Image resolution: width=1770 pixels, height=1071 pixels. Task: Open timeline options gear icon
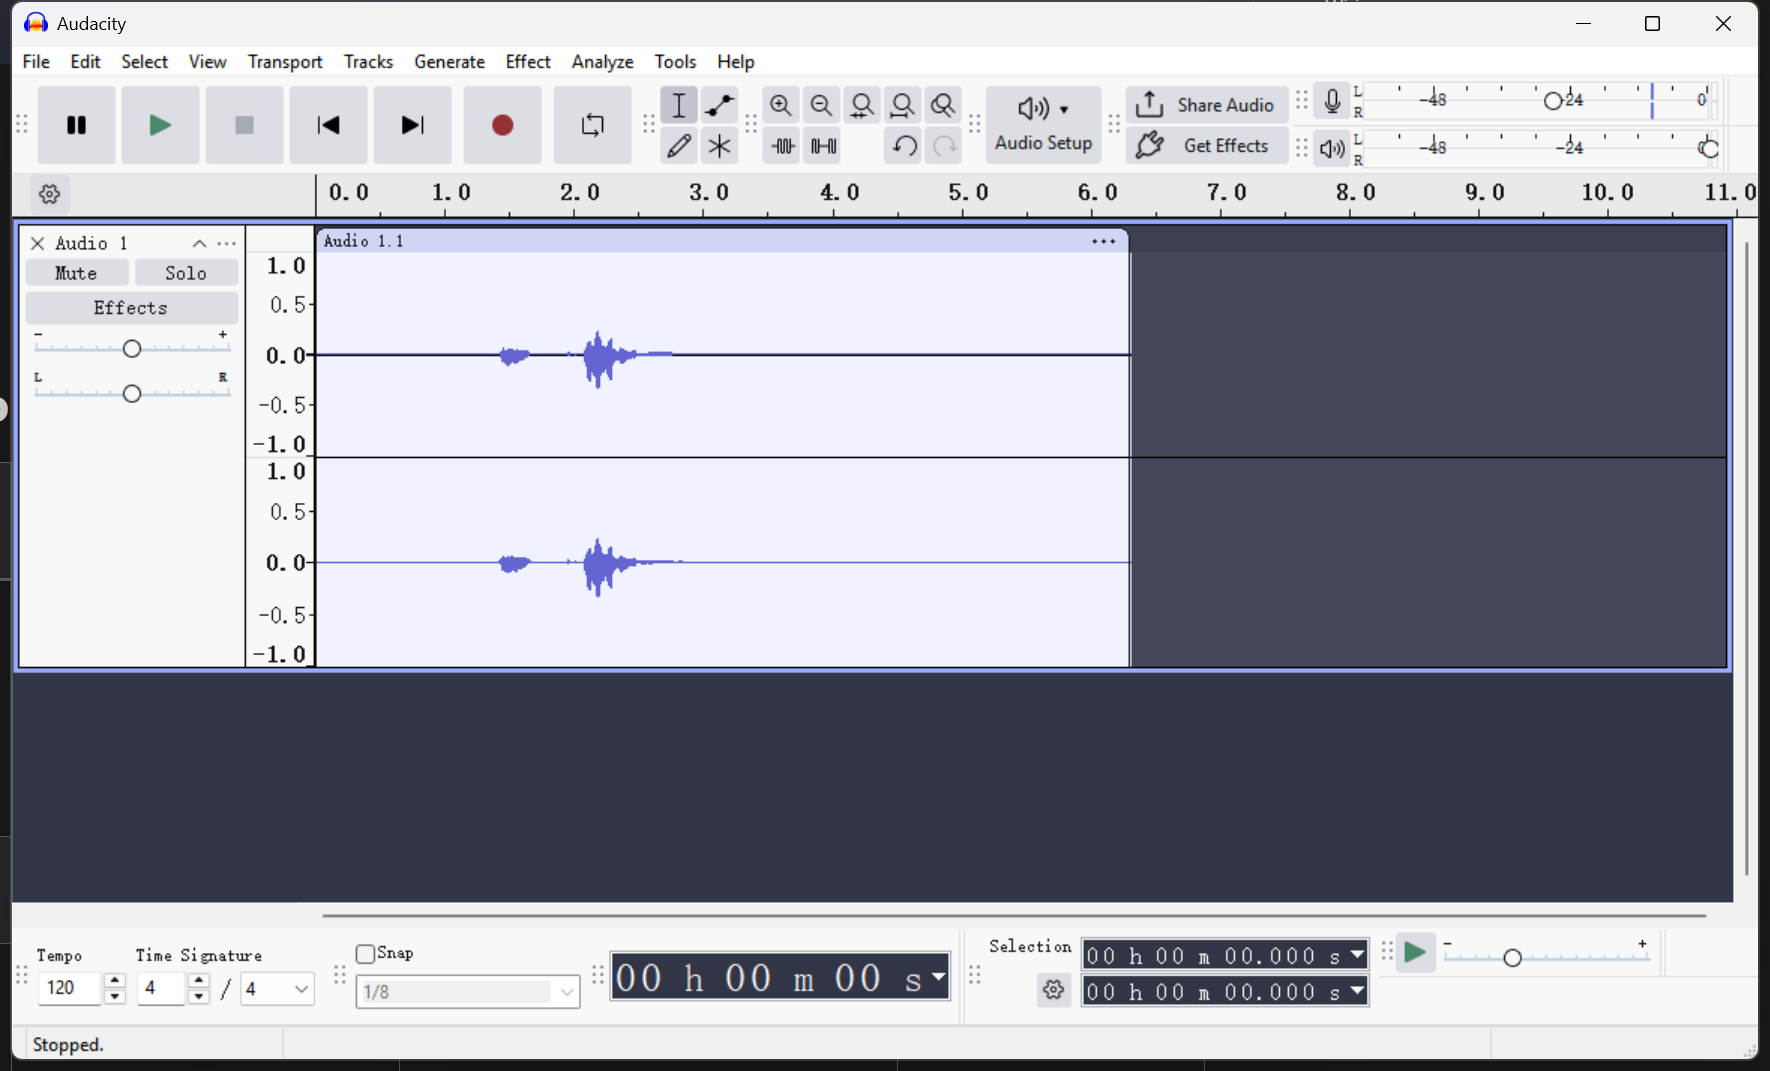[49, 194]
